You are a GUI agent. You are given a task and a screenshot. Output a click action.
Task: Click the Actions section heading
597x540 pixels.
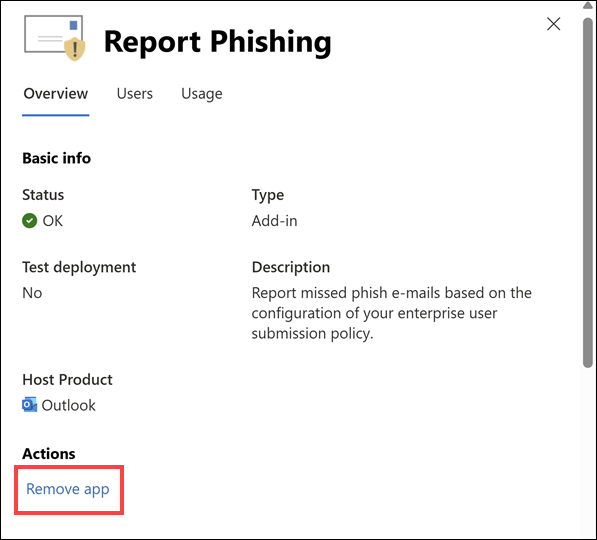coord(49,454)
